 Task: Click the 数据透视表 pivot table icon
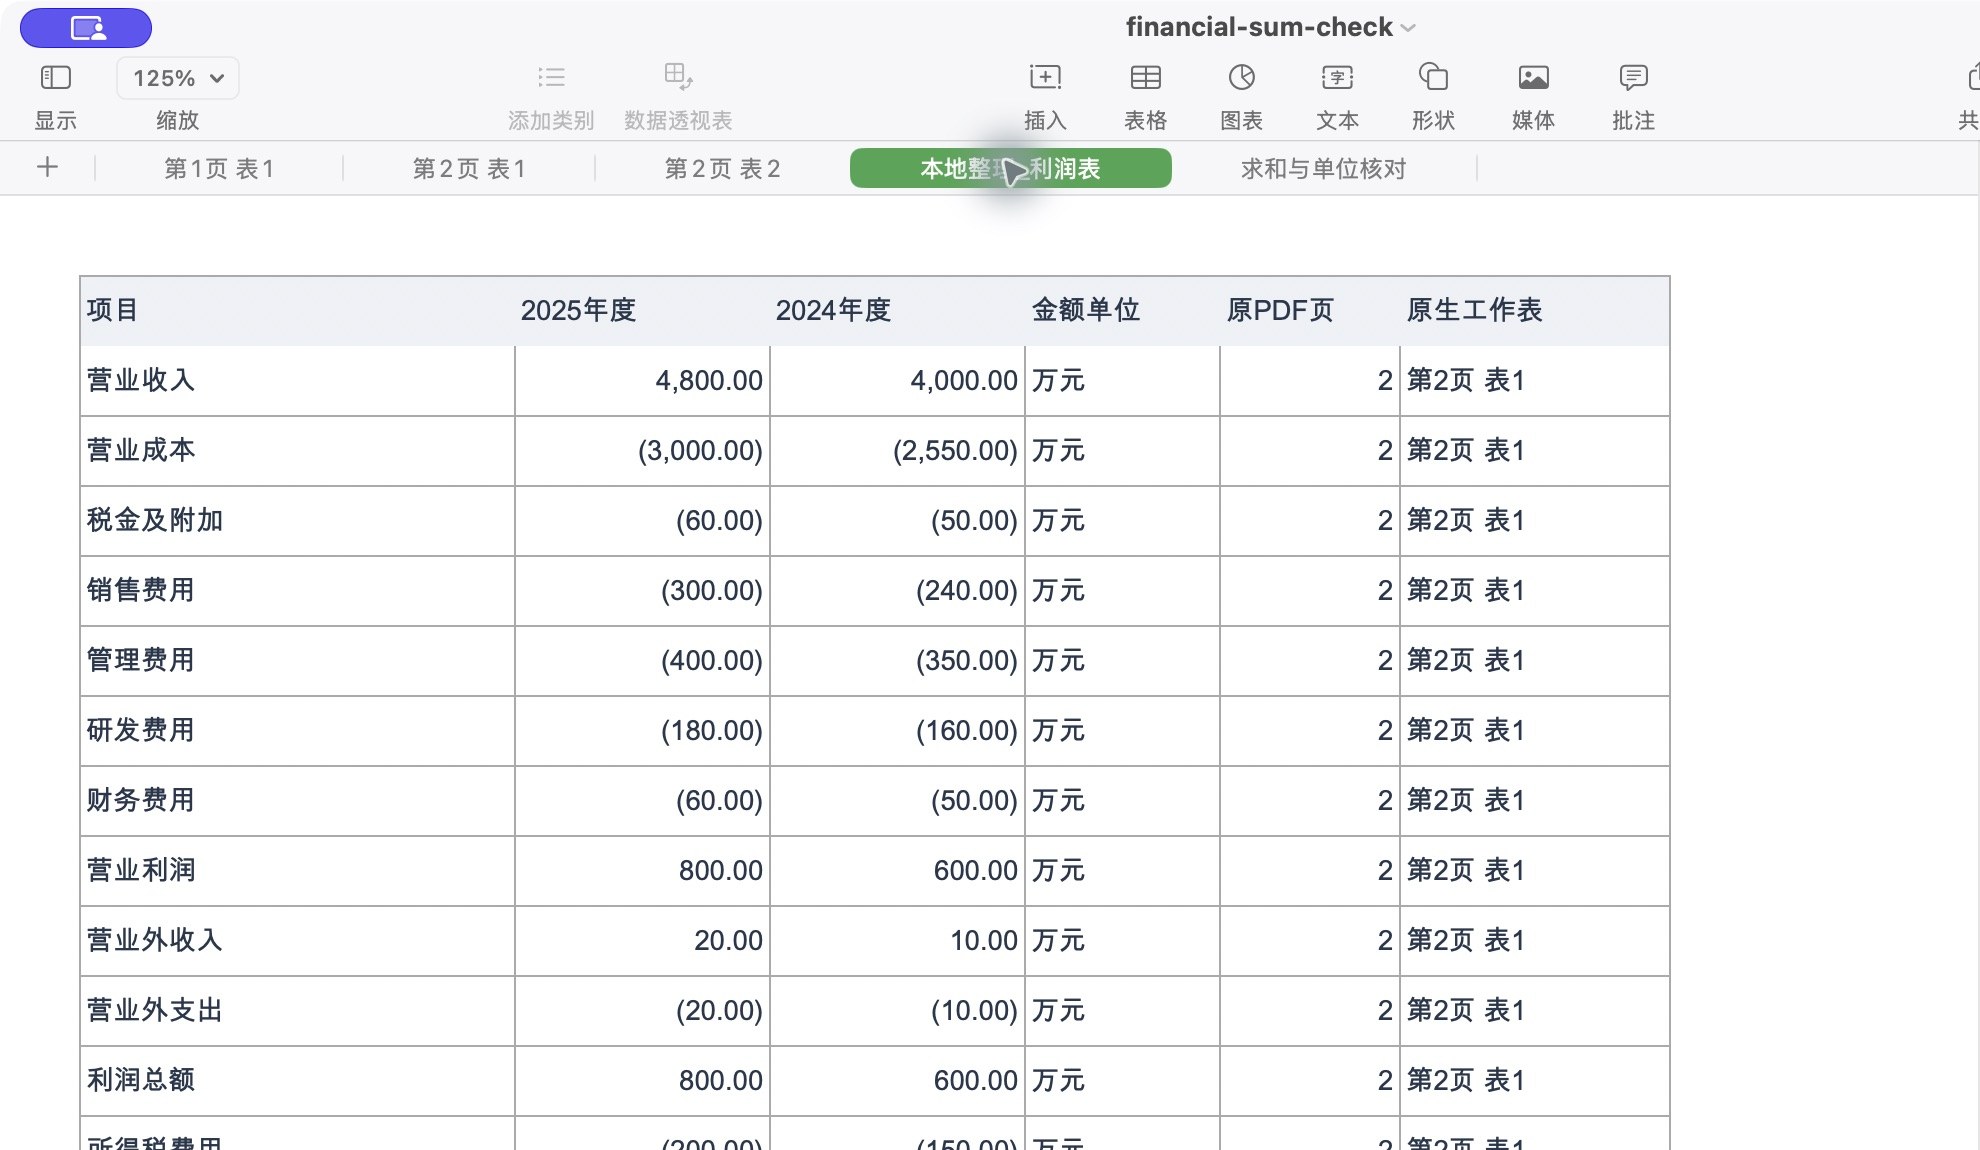tap(678, 77)
